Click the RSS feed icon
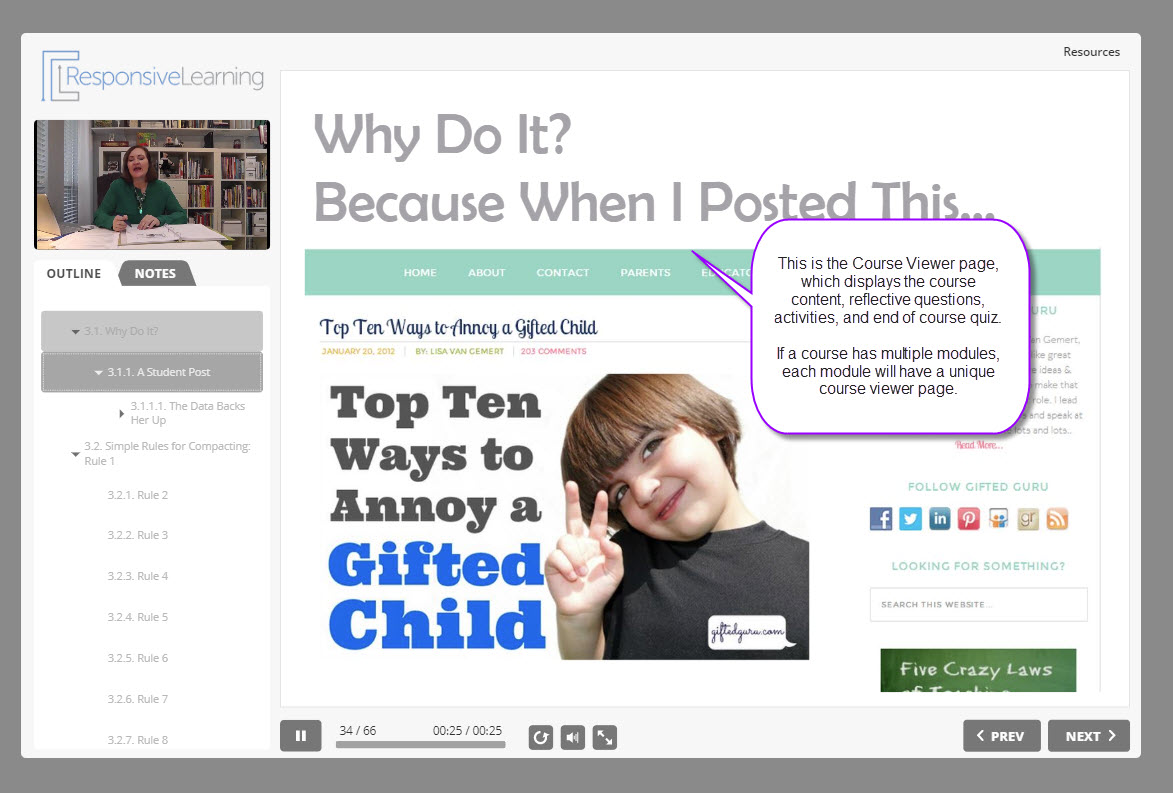 point(1057,518)
